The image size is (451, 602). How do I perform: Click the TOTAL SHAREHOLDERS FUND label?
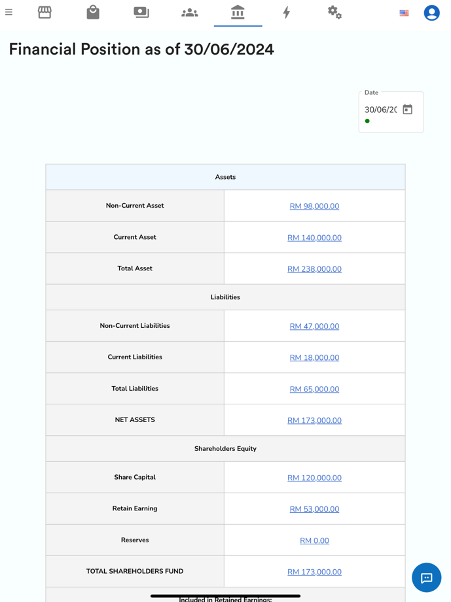coord(135,571)
